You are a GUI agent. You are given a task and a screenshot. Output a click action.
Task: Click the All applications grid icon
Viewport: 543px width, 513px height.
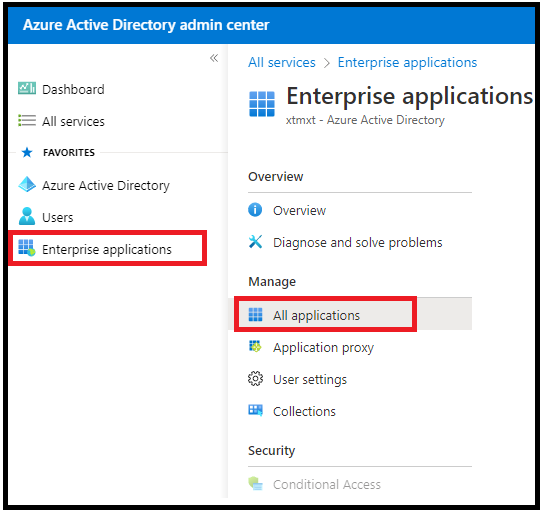click(256, 315)
